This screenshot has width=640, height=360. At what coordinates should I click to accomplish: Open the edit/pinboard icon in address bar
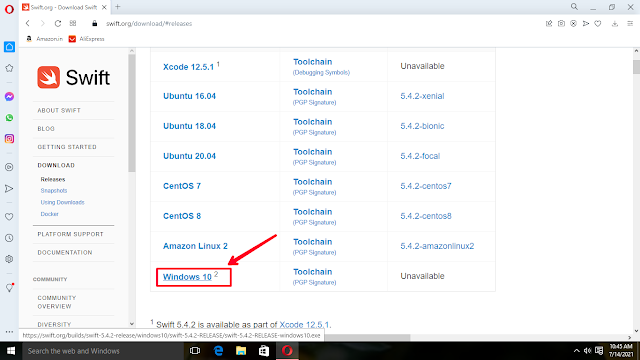(x=549, y=24)
